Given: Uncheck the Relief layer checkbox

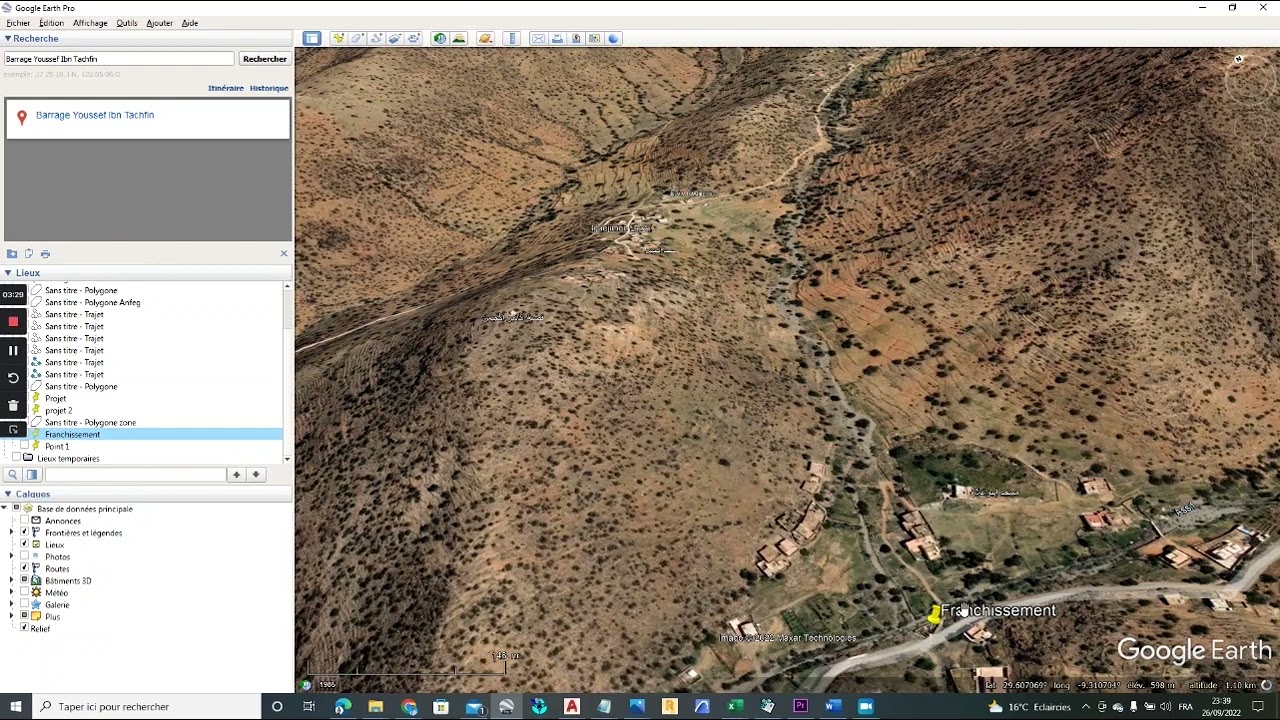Looking at the screenshot, I should (24, 628).
